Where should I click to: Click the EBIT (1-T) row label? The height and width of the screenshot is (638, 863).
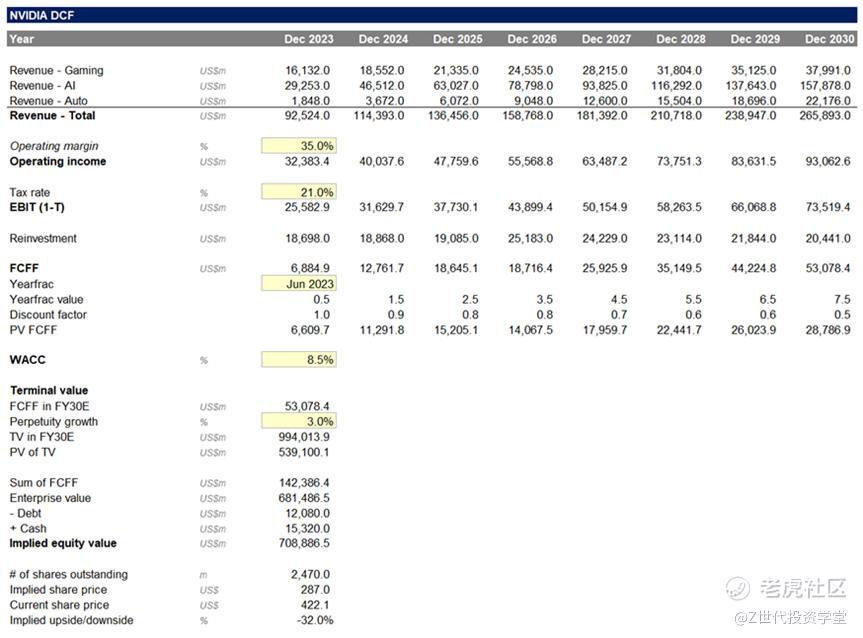pyautogui.click(x=37, y=208)
